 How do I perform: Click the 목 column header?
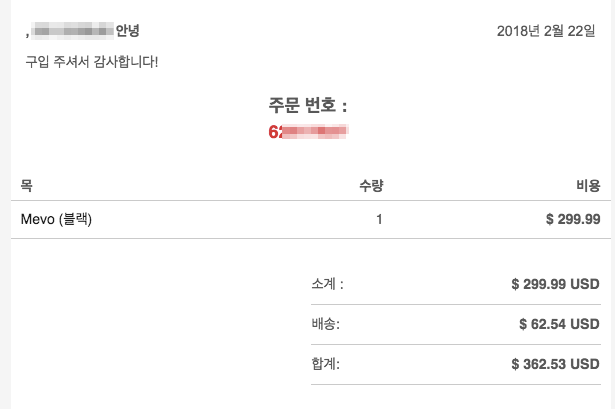(26, 185)
